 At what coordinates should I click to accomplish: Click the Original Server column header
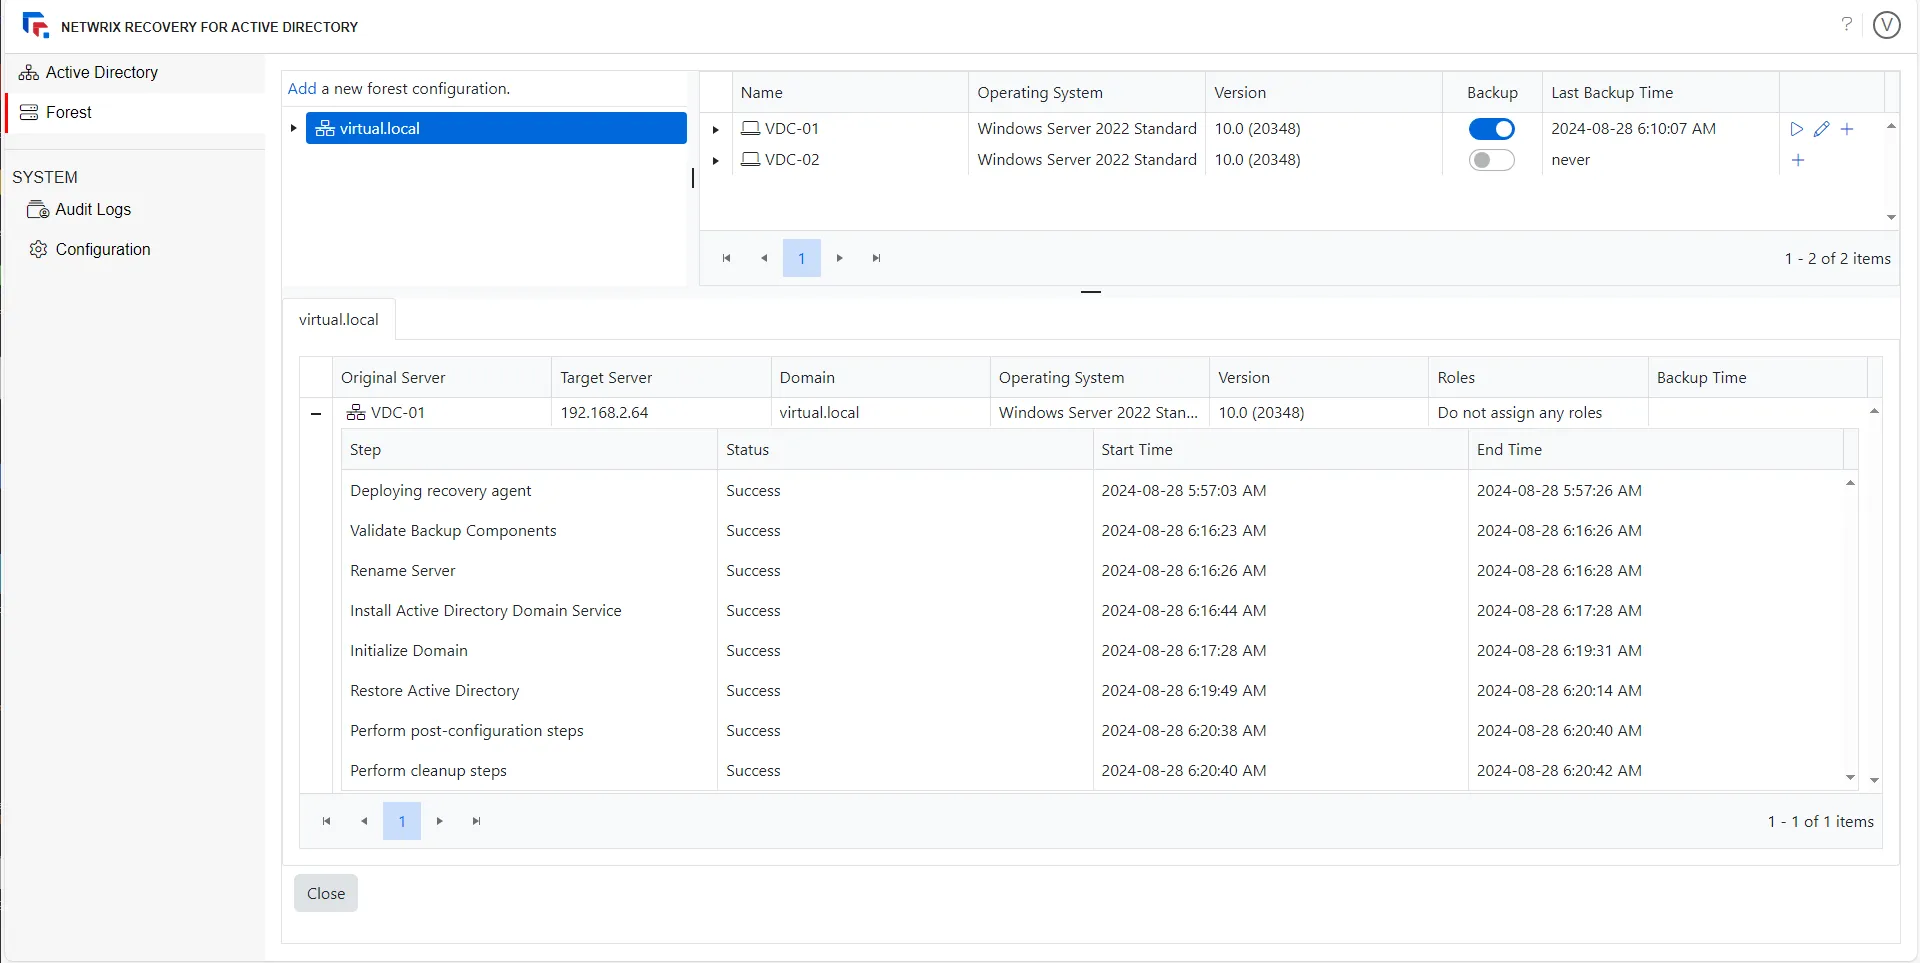pos(441,377)
